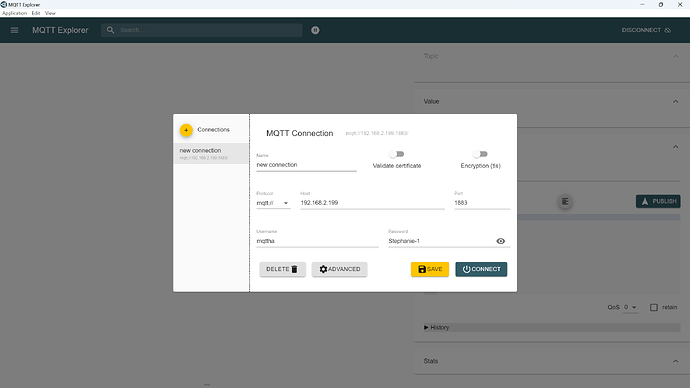Open the Edit menu
The width and height of the screenshot is (690, 388).
click(36, 13)
